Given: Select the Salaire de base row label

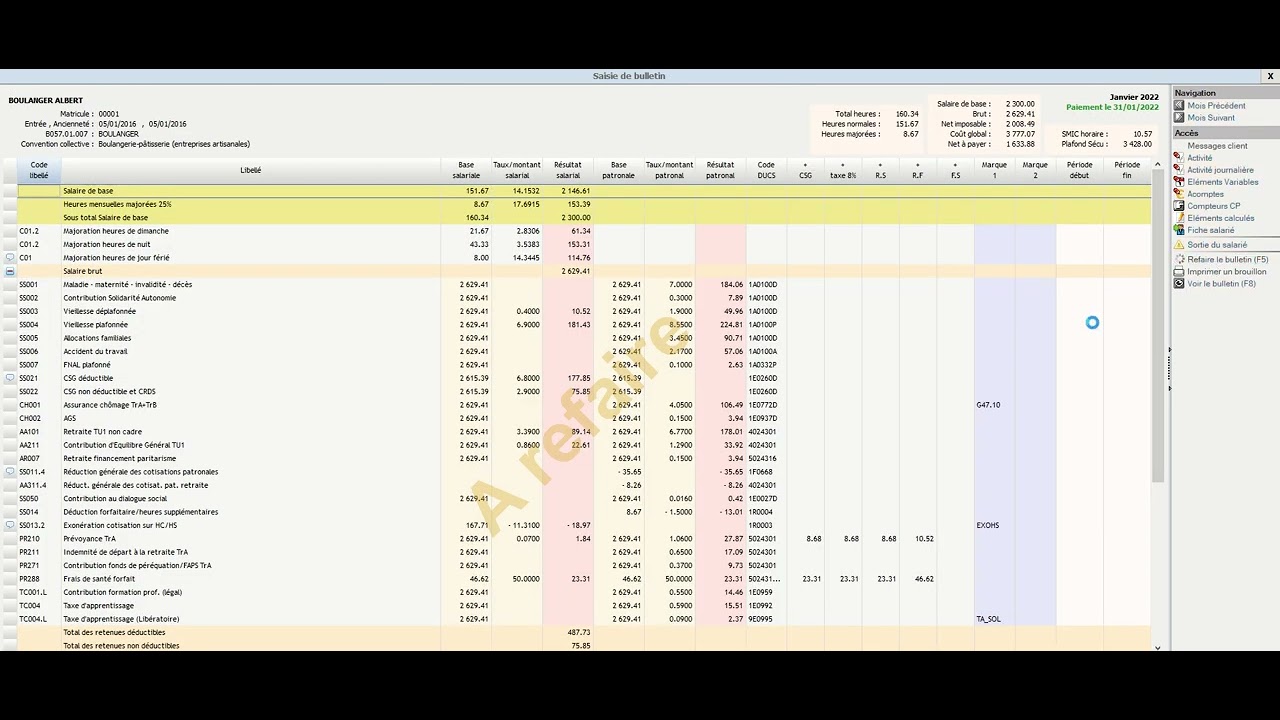Looking at the screenshot, I should 88,191.
